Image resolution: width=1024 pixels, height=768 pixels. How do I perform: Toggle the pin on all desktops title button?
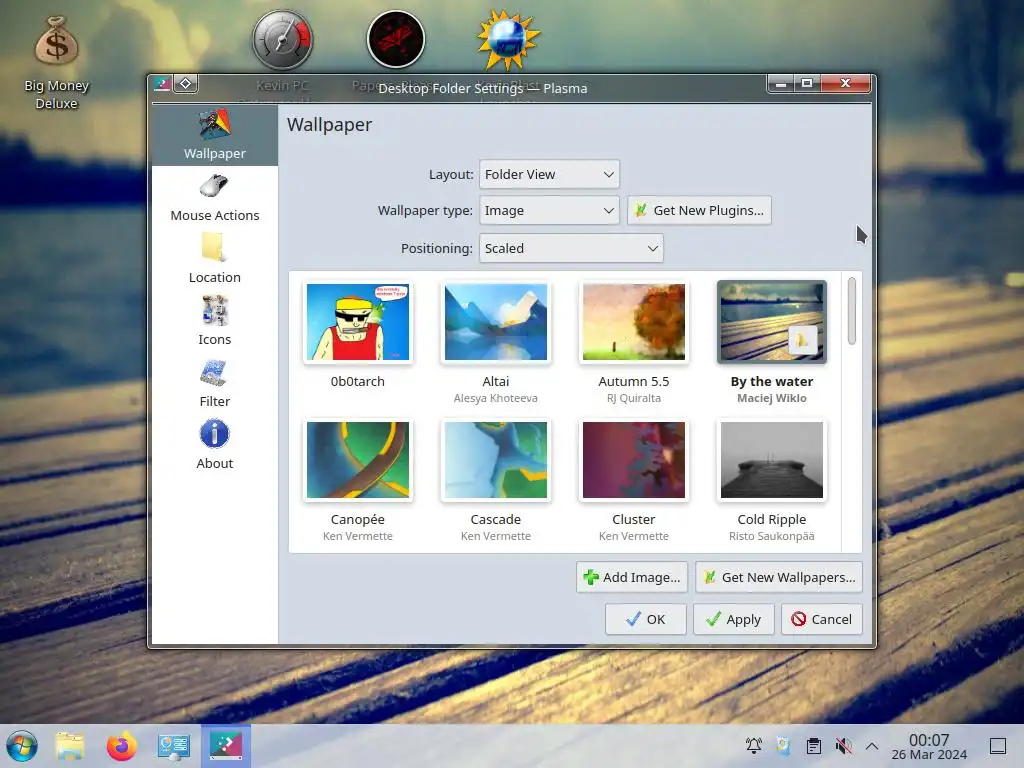tap(185, 84)
